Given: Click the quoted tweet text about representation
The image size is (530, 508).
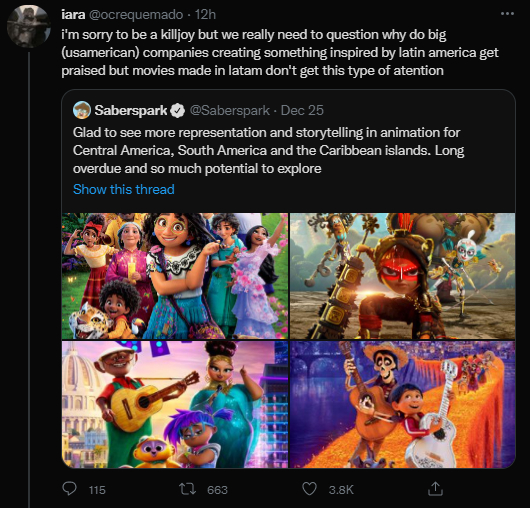Looking at the screenshot, I should [268, 150].
